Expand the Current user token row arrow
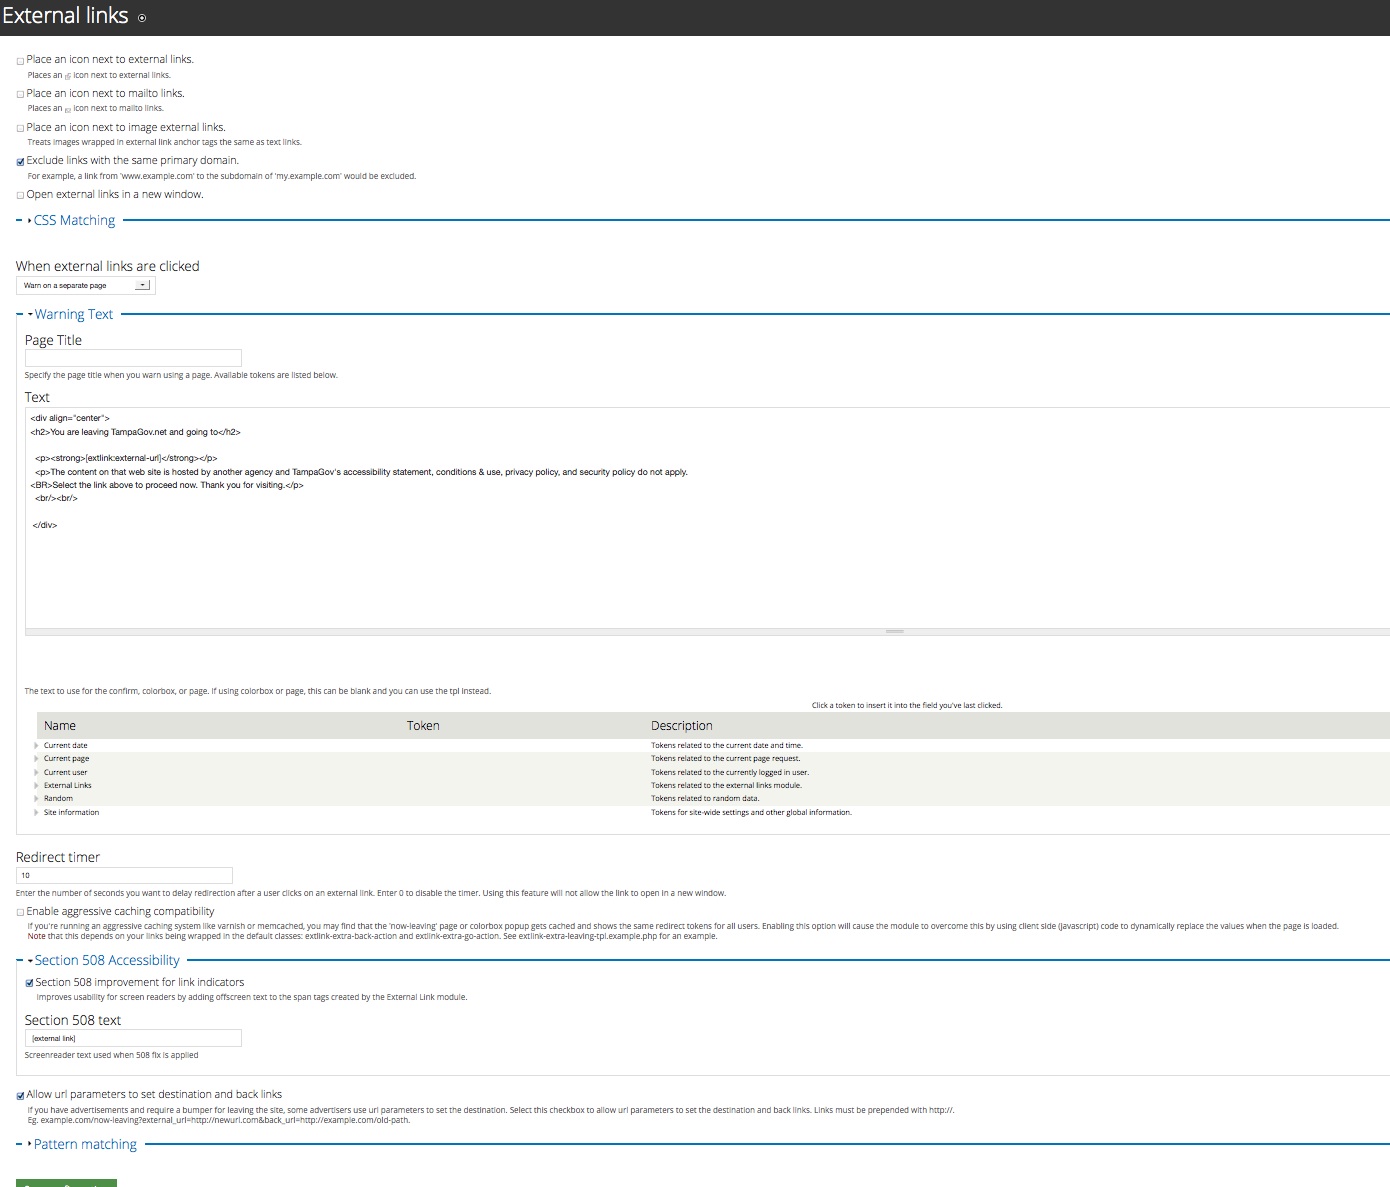This screenshot has height=1187, width=1390. pos(37,772)
